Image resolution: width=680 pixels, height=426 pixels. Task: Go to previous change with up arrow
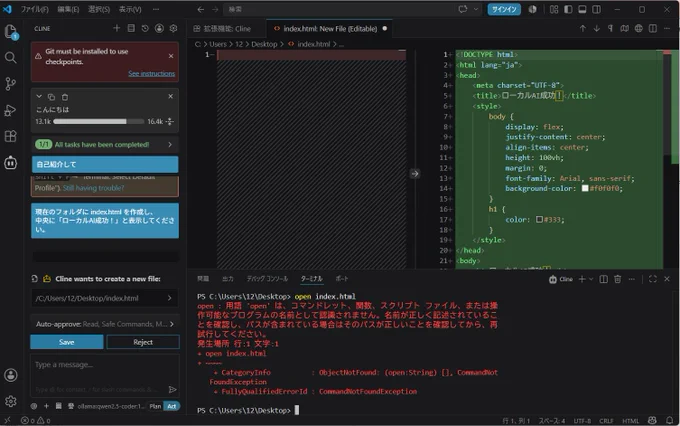(x=583, y=29)
